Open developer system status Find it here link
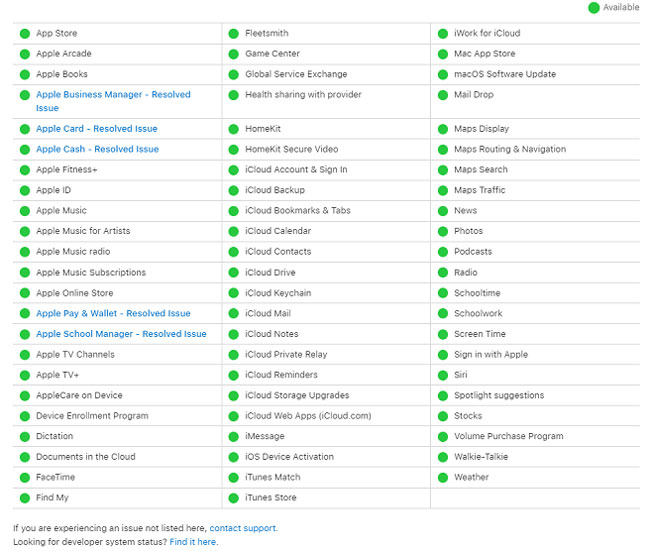The image size is (650, 551). point(193,542)
